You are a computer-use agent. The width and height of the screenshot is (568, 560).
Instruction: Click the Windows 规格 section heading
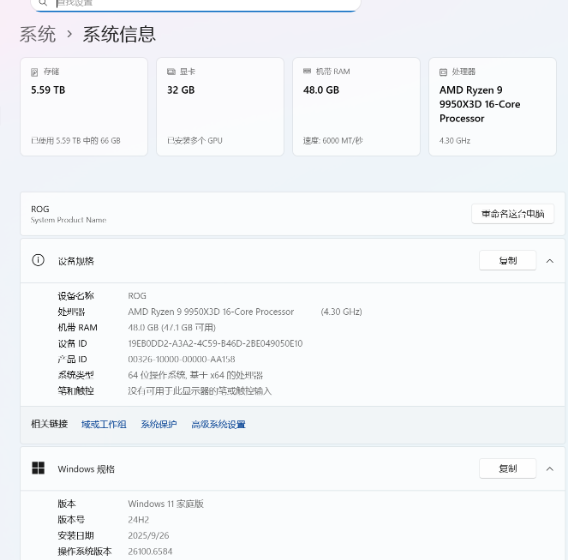pos(86,469)
